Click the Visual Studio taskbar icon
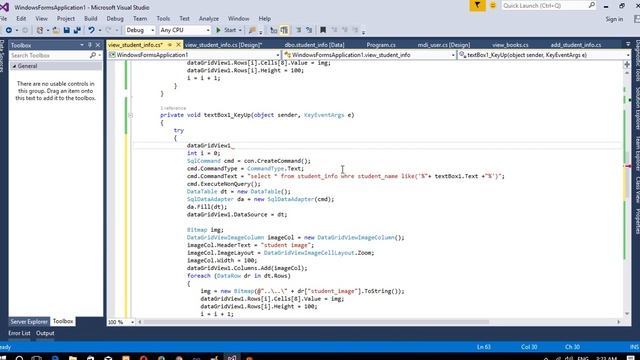Screen dimensions: 640x360 pyautogui.click(x=232, y=358)
